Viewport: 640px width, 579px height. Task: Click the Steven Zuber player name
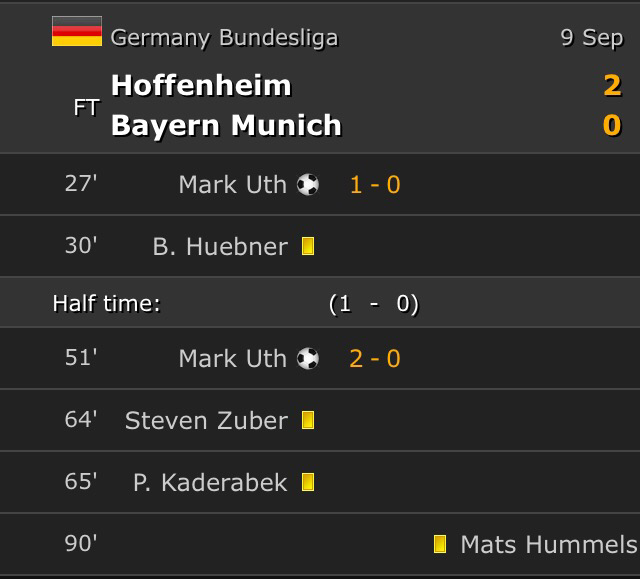pyautogui.click(x=206, y=421)
